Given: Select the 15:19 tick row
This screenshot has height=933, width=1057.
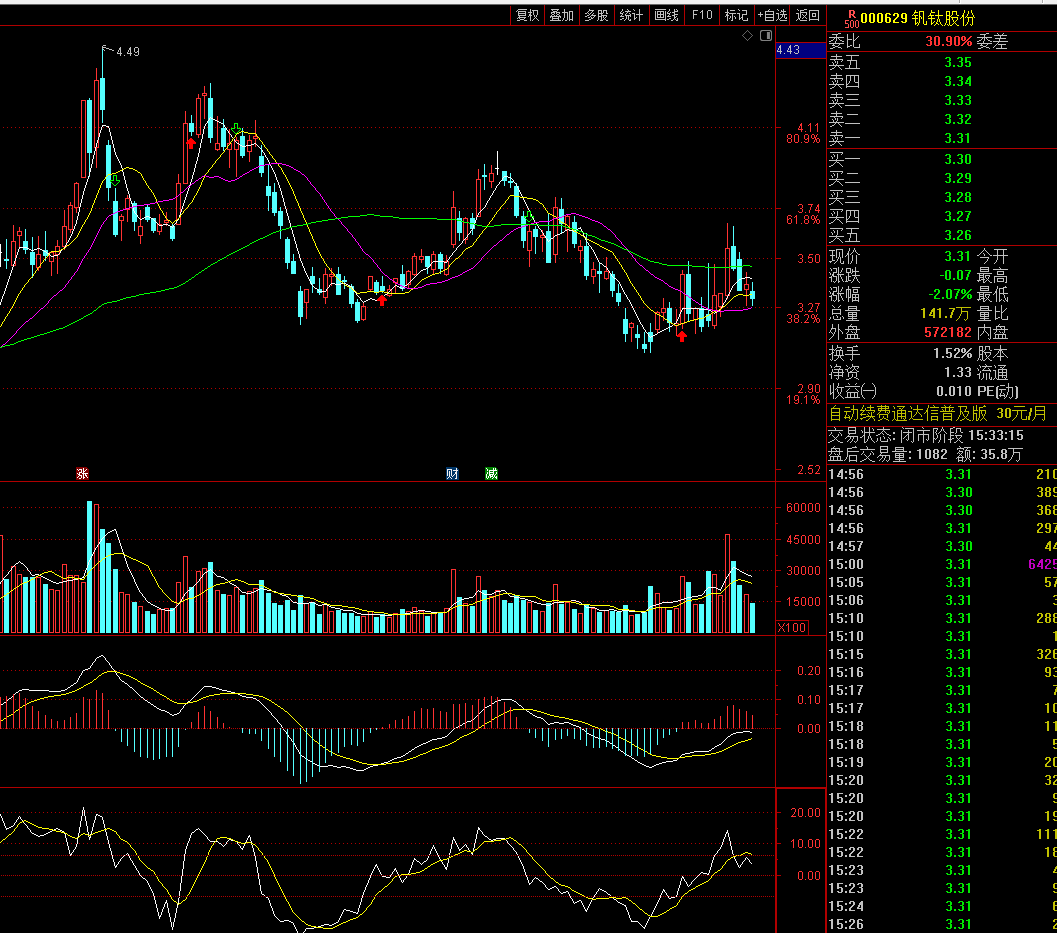Looking at the screenshot, I should (942, 762).
